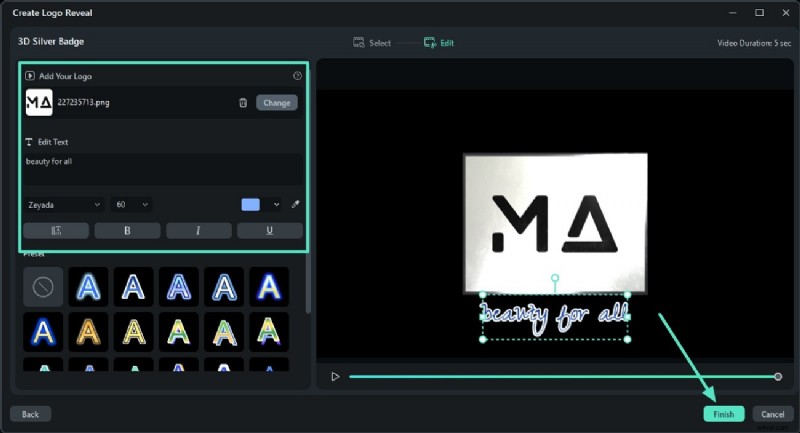The width and height of the screenshot is (800, 433).
Task: Toggle underline text formatting
Action: (270, 231)
